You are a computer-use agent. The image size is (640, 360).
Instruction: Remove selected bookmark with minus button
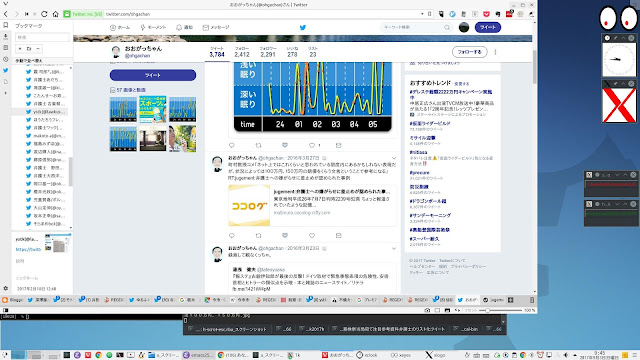(x=38, y=49)
